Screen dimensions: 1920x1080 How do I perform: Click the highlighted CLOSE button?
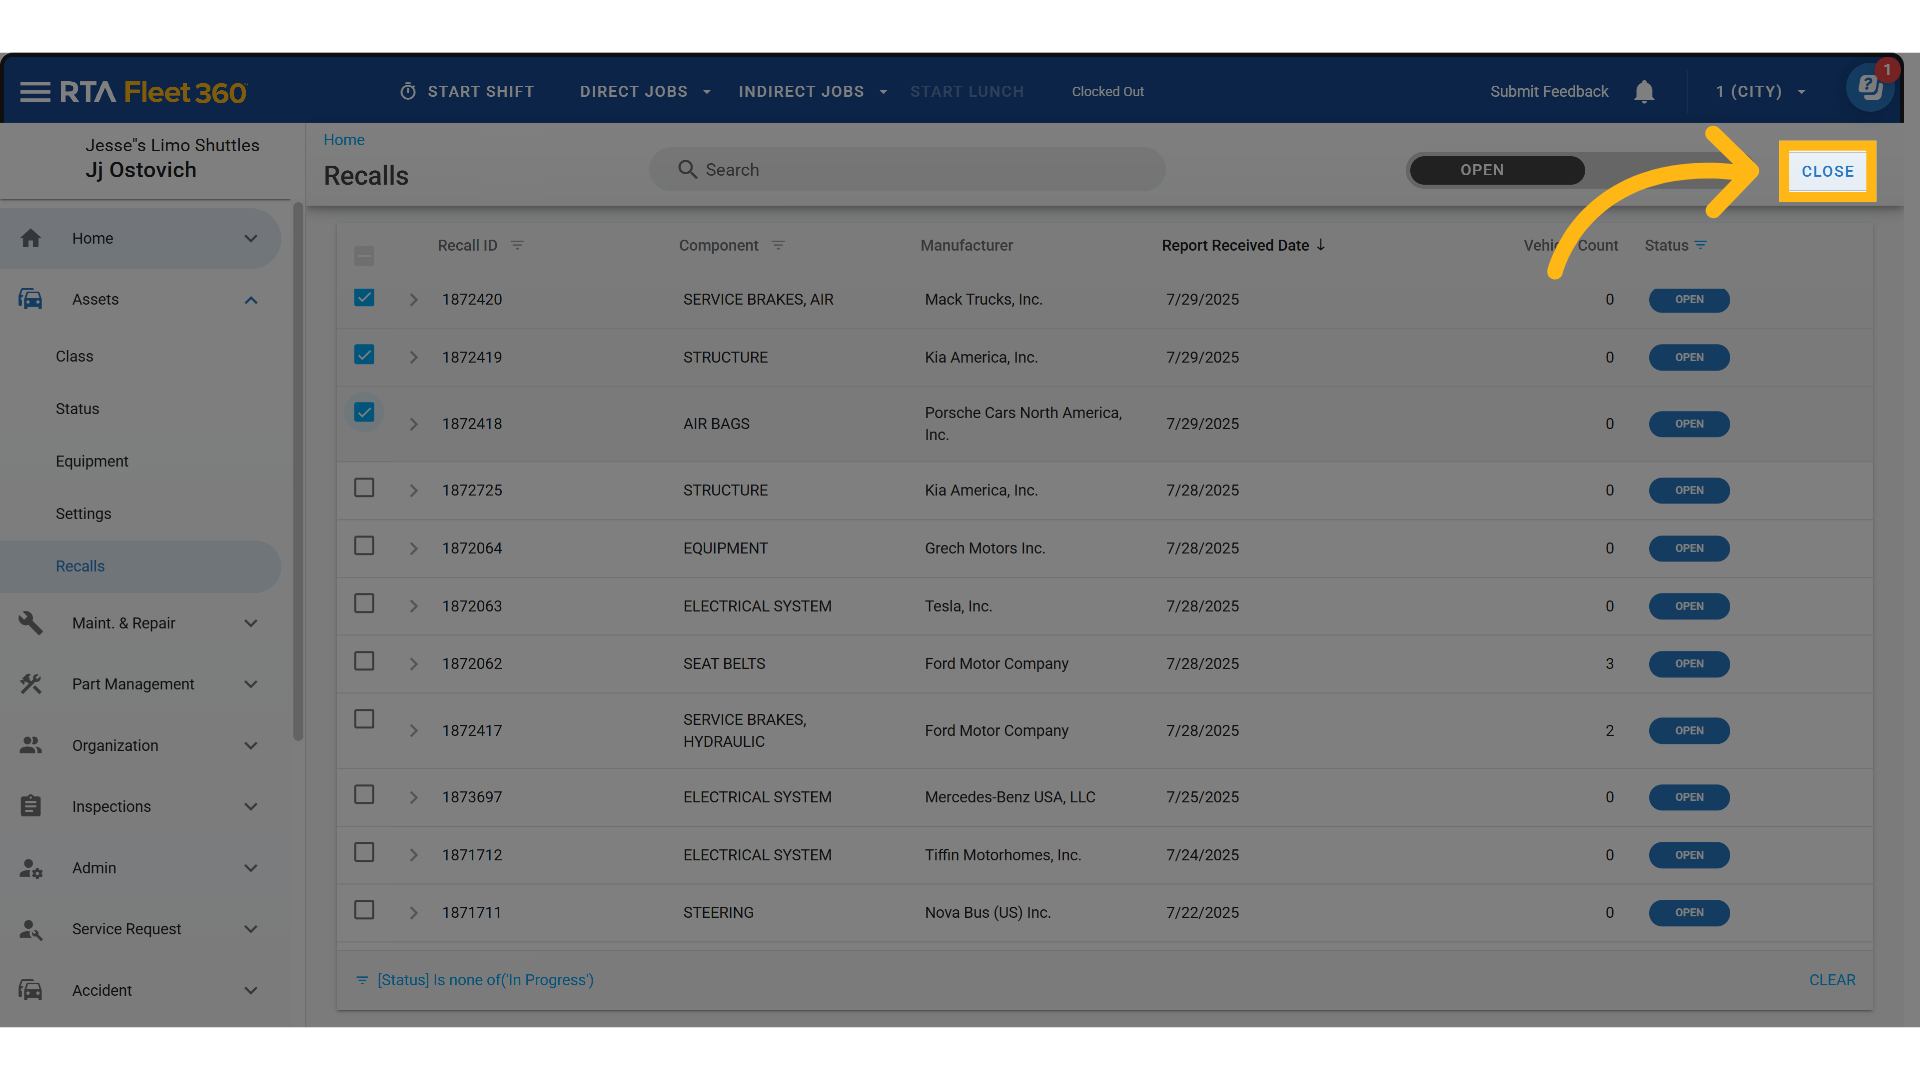click(x=1827, y=171)
